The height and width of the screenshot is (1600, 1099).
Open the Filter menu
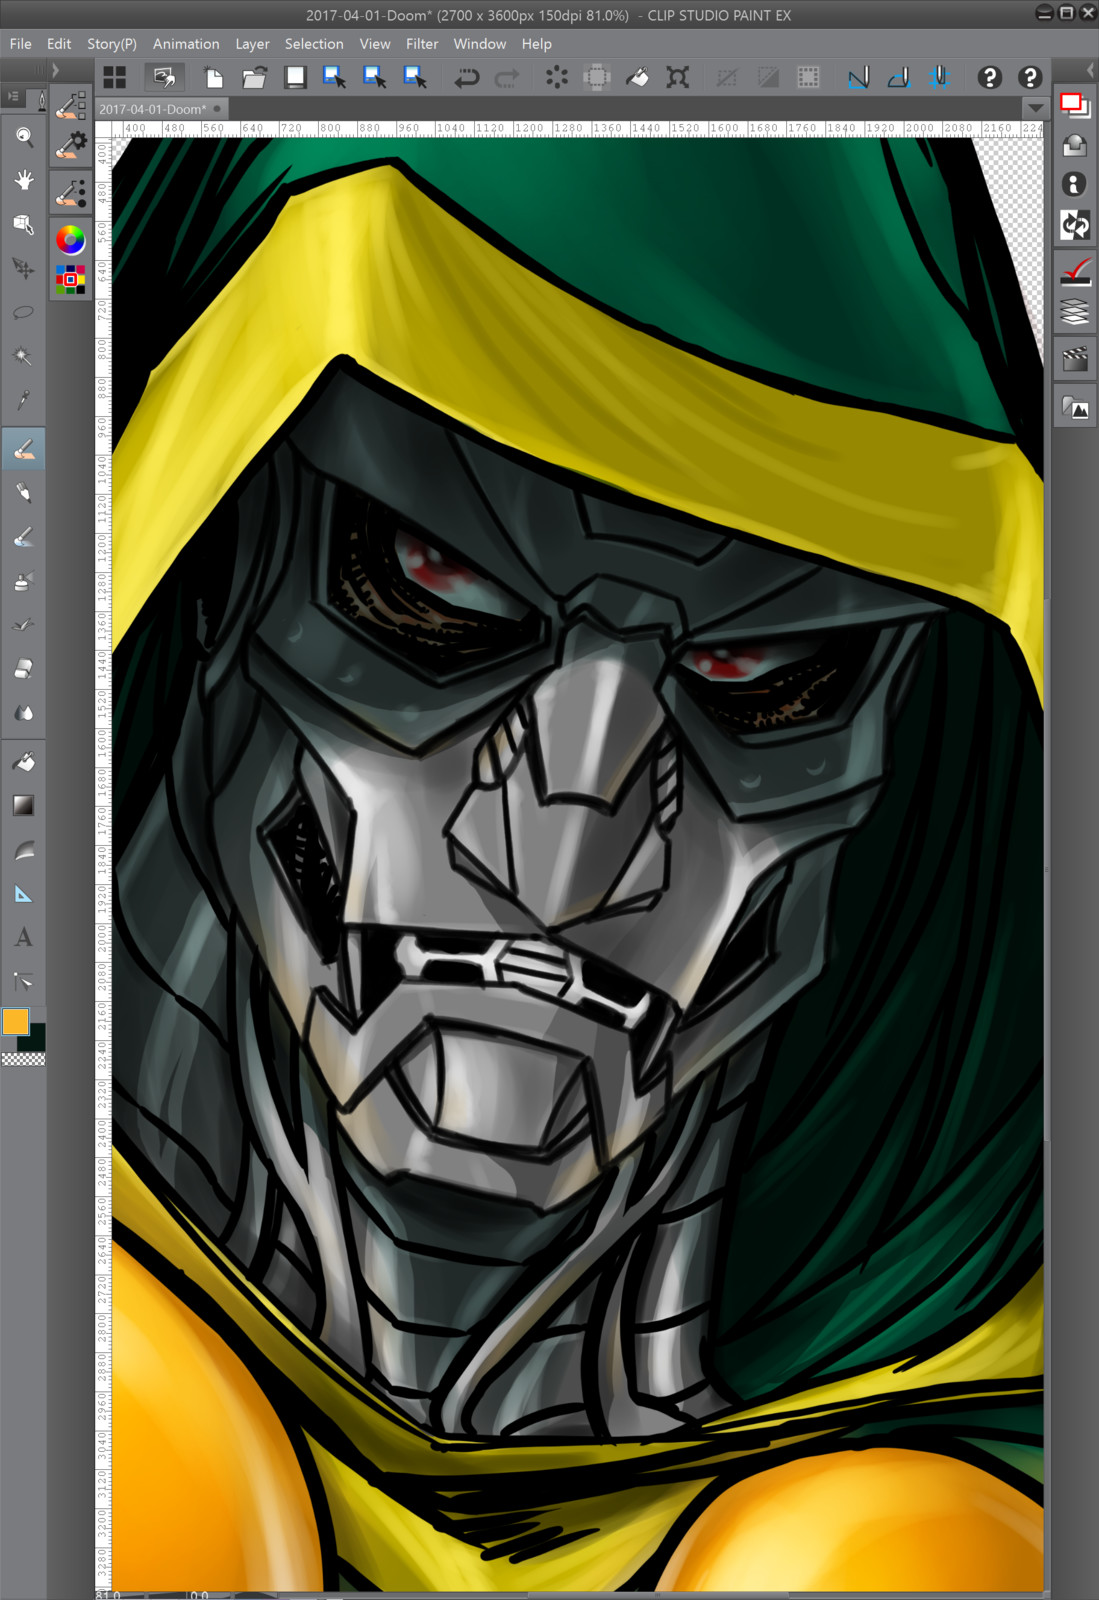point(422,44)
